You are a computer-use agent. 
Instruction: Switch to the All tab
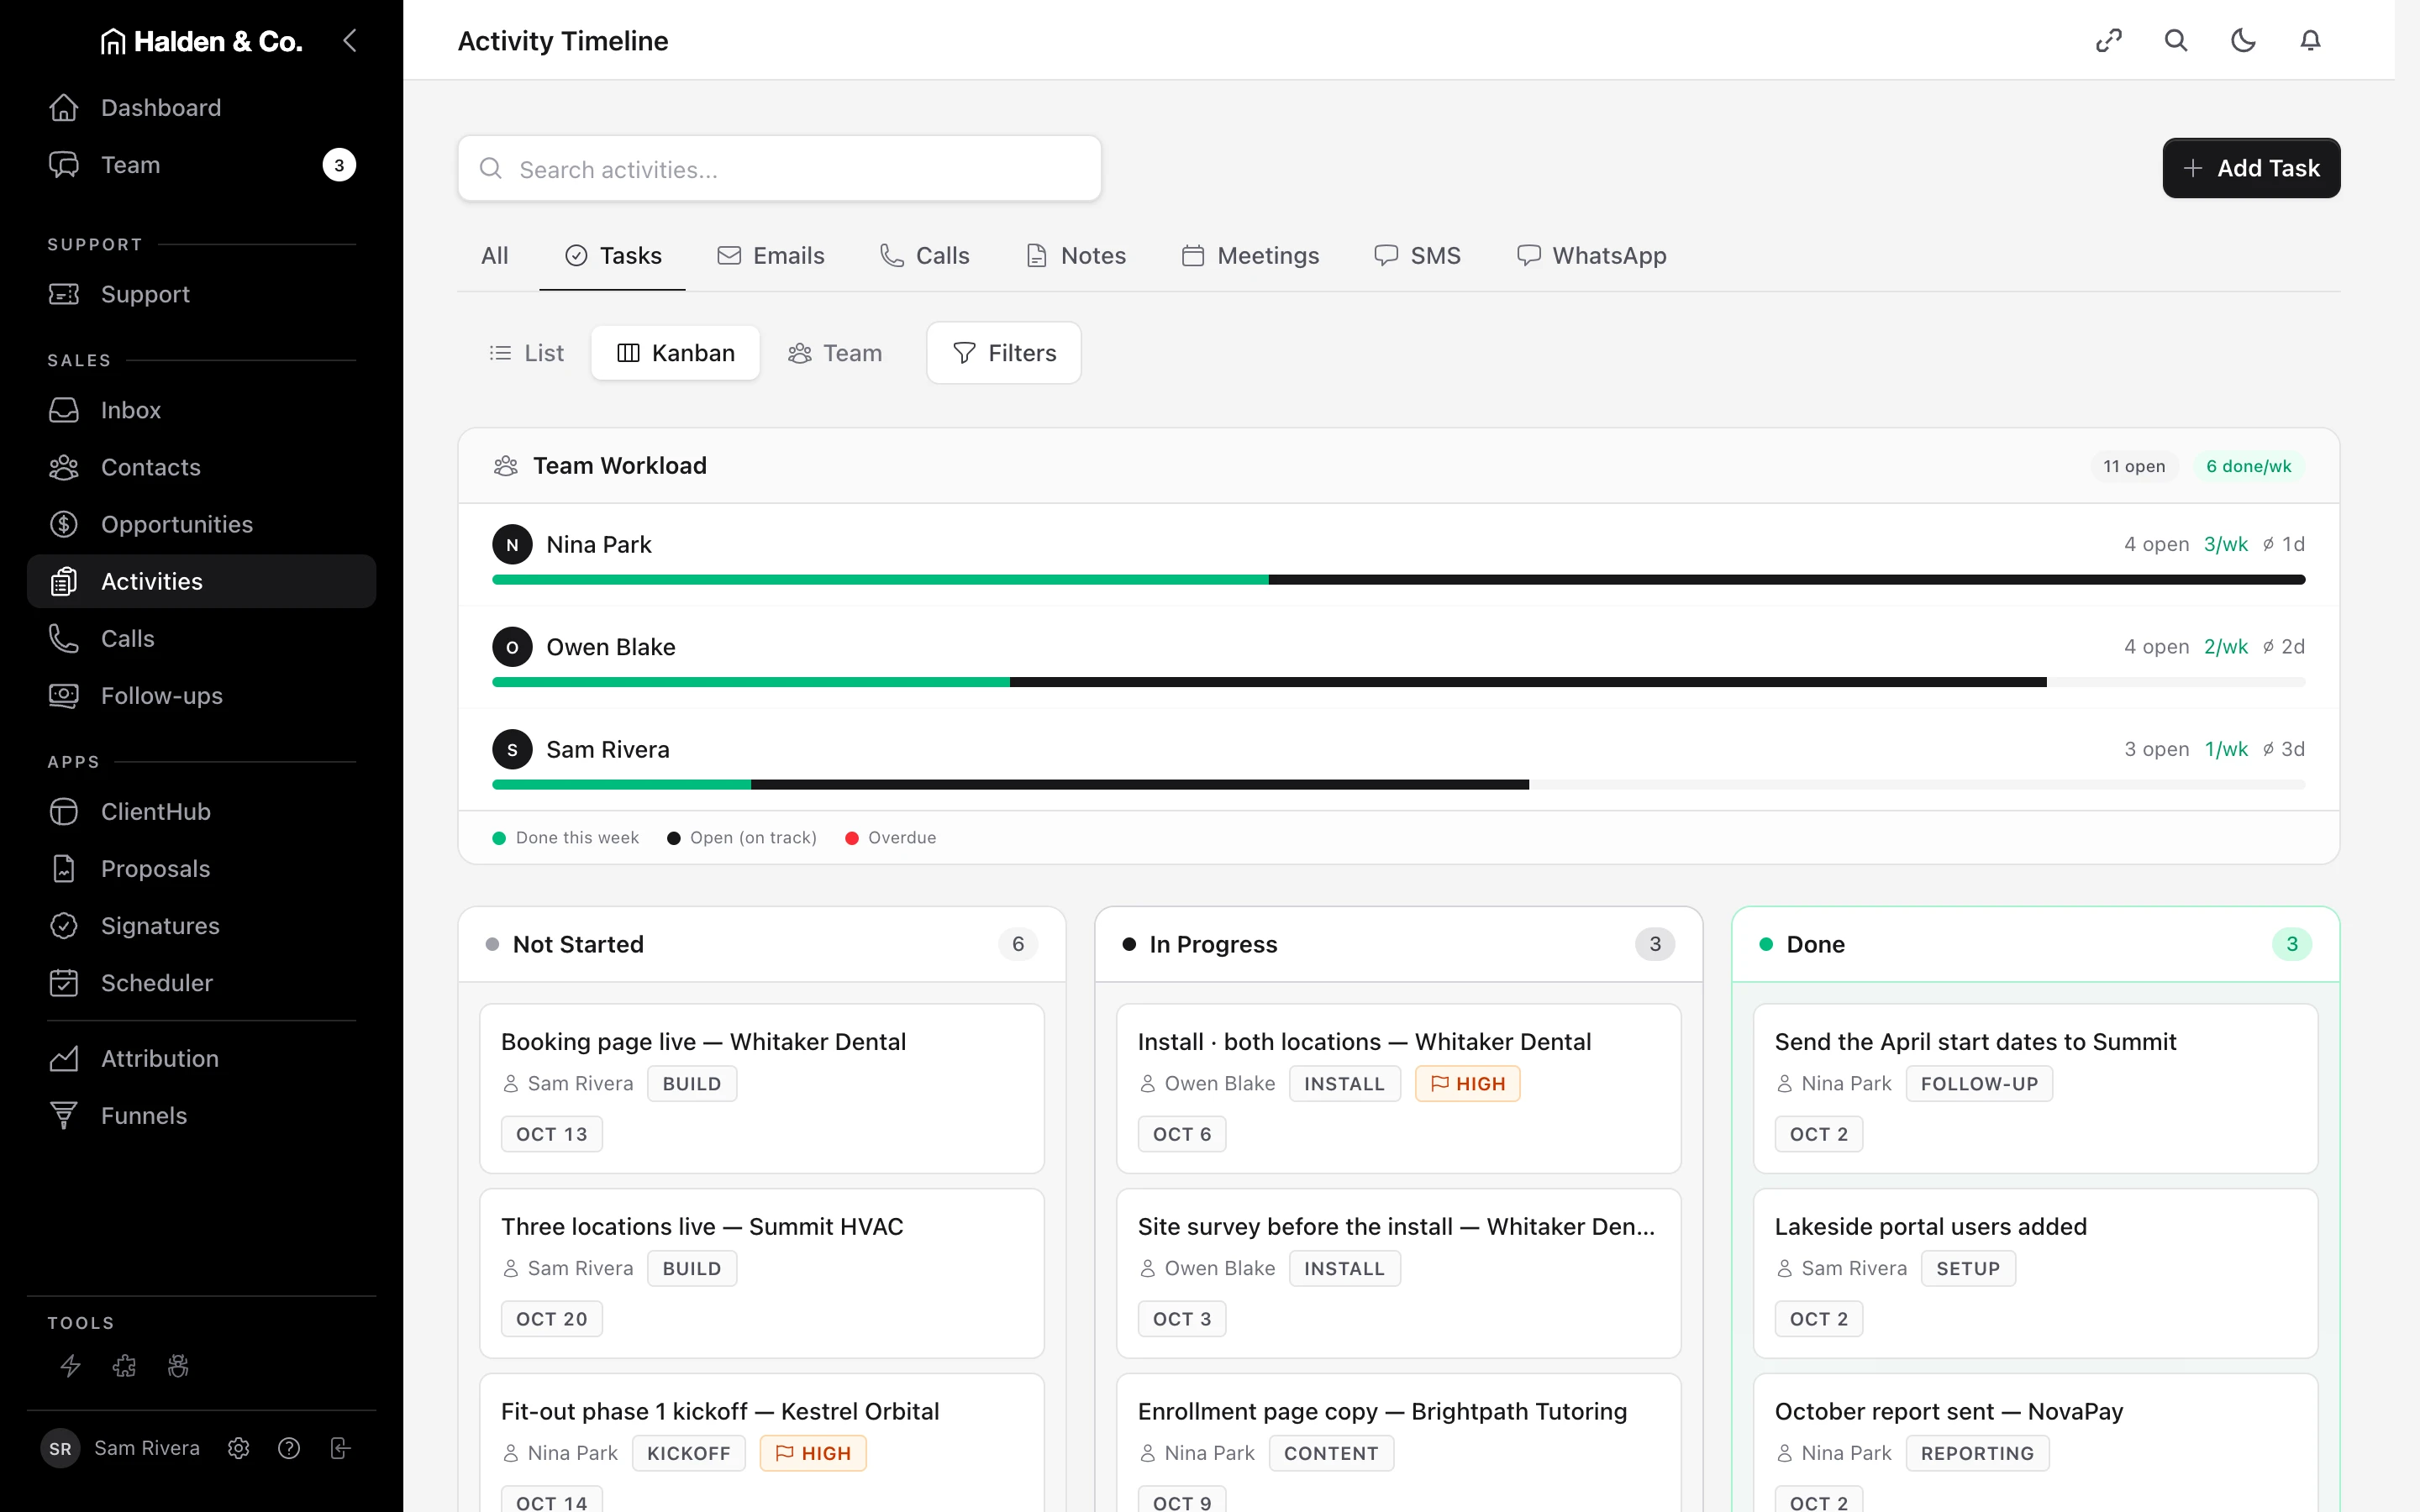pyautogui.click(x=494, y=256)
